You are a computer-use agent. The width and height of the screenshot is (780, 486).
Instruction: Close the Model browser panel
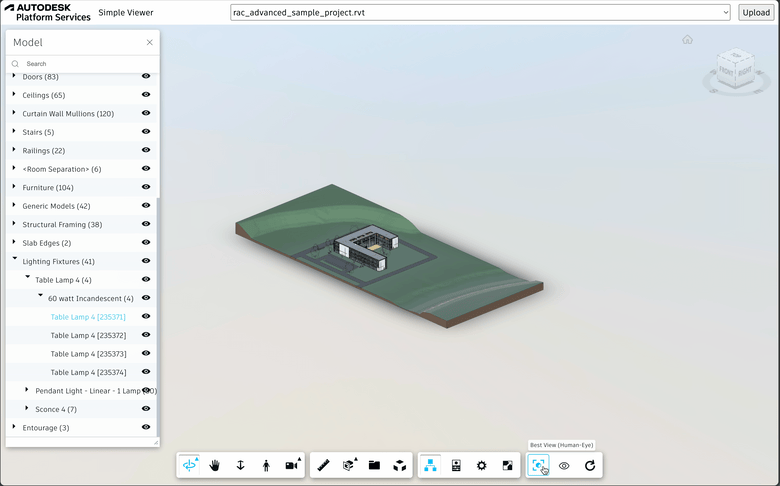tap(150, 43)
